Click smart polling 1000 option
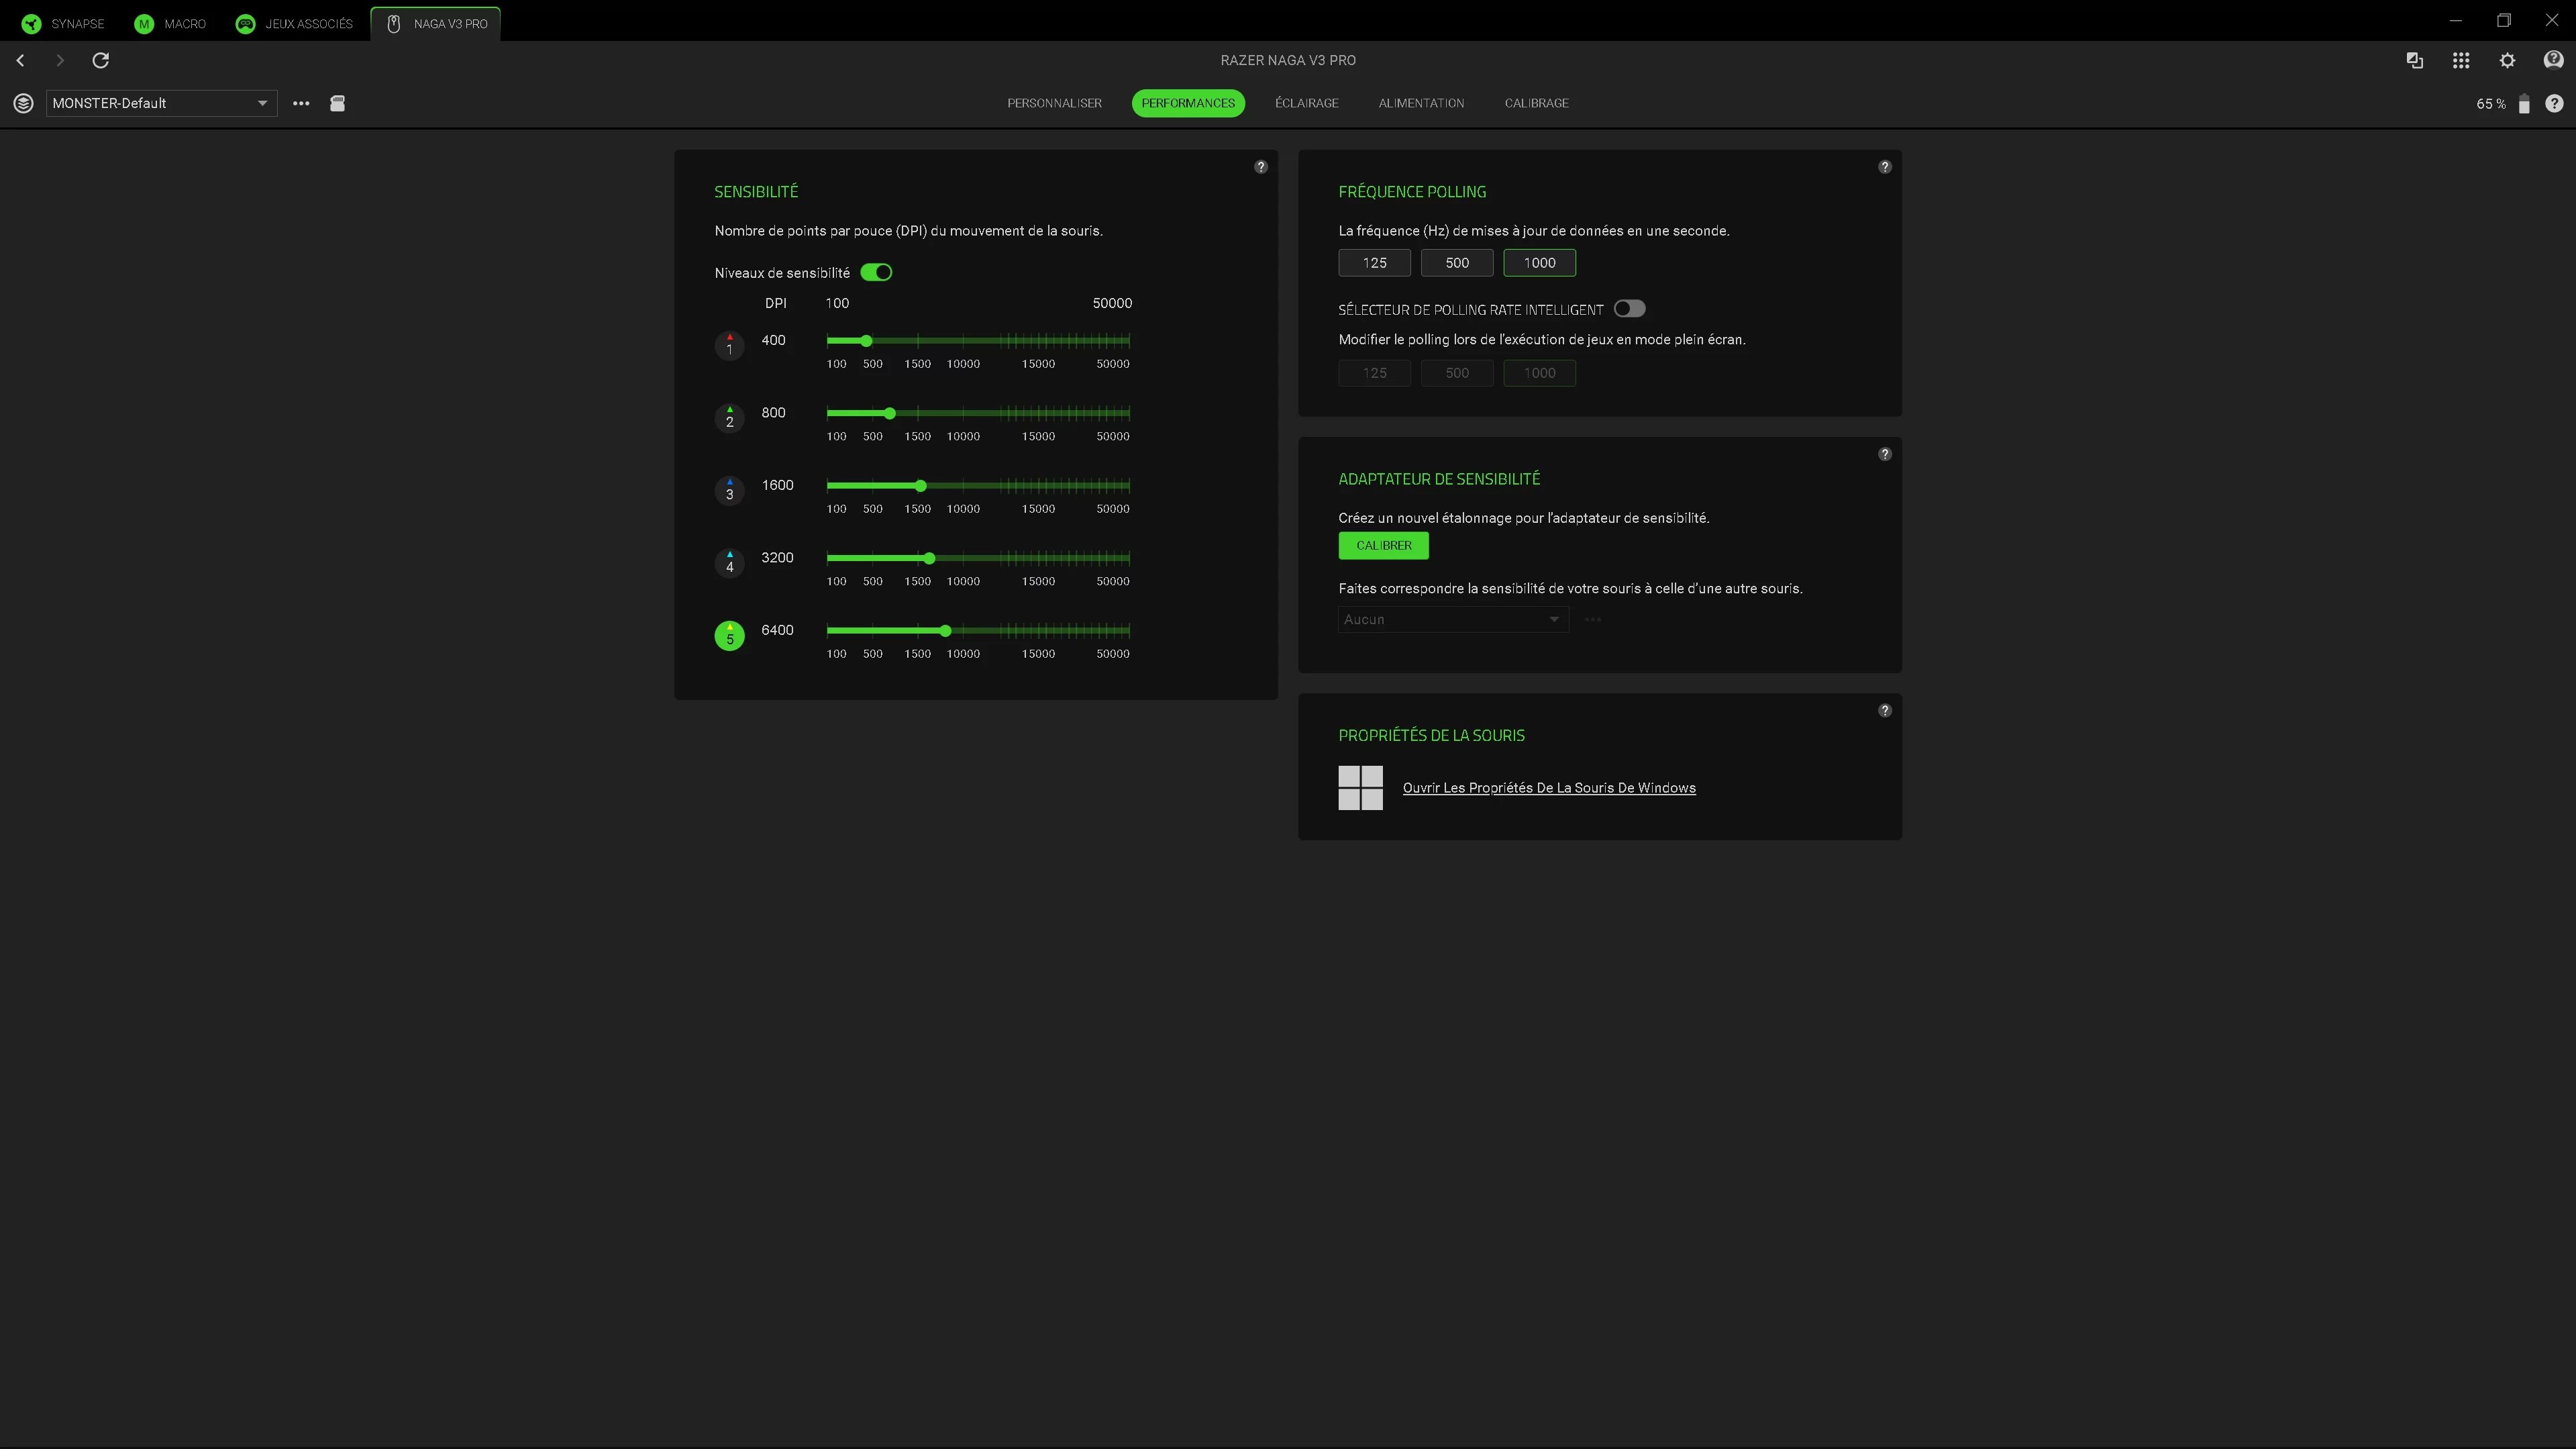This screenshot has width=2576, height=1449. pos(1540,373)
